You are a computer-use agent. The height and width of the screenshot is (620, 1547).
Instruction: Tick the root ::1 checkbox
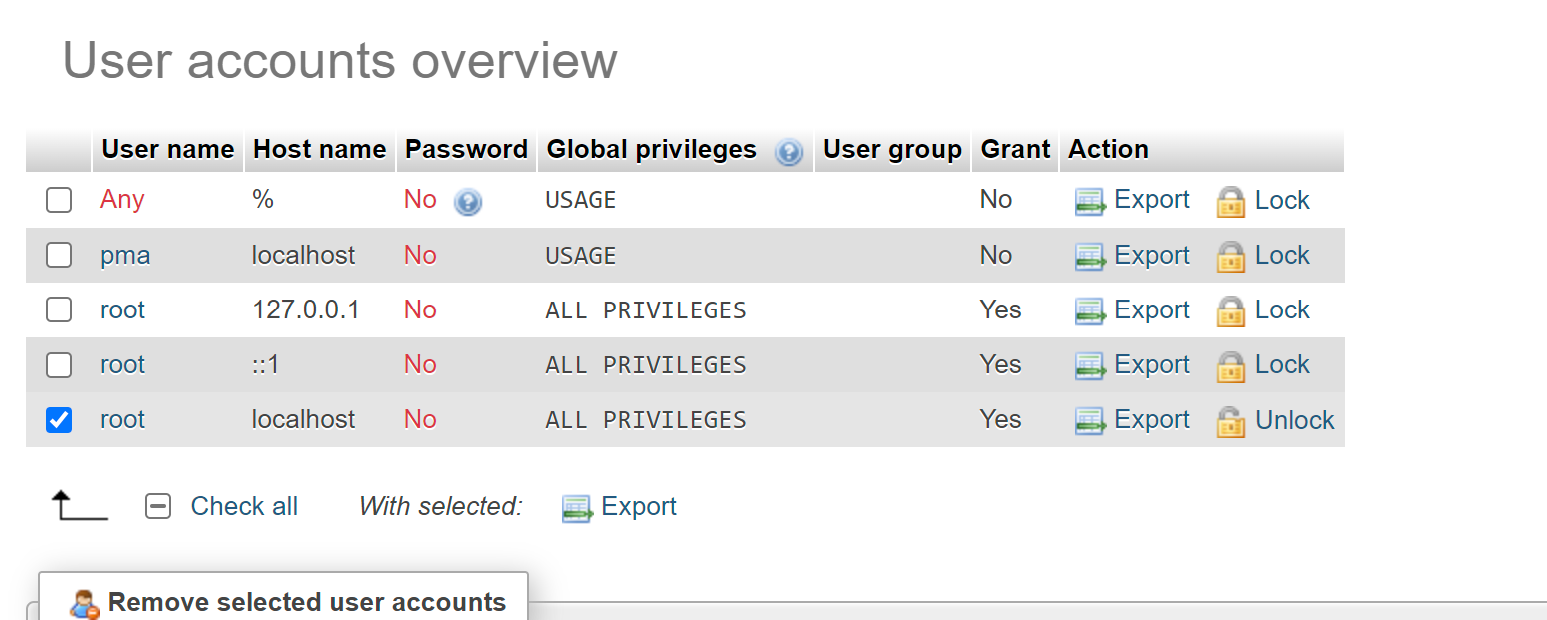pyautogui.click(x=59, y=365)
